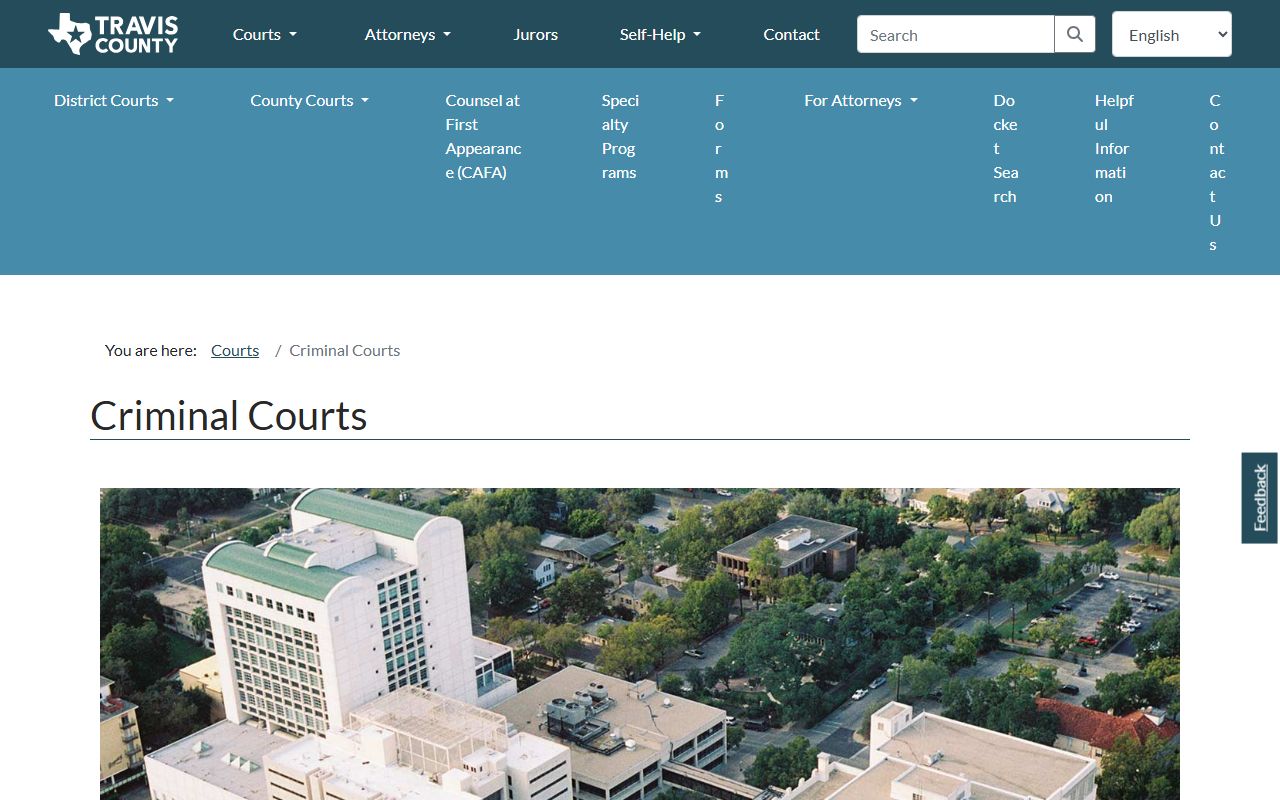
Task: Open Specialty Programs link
Action: click(620, 136)
